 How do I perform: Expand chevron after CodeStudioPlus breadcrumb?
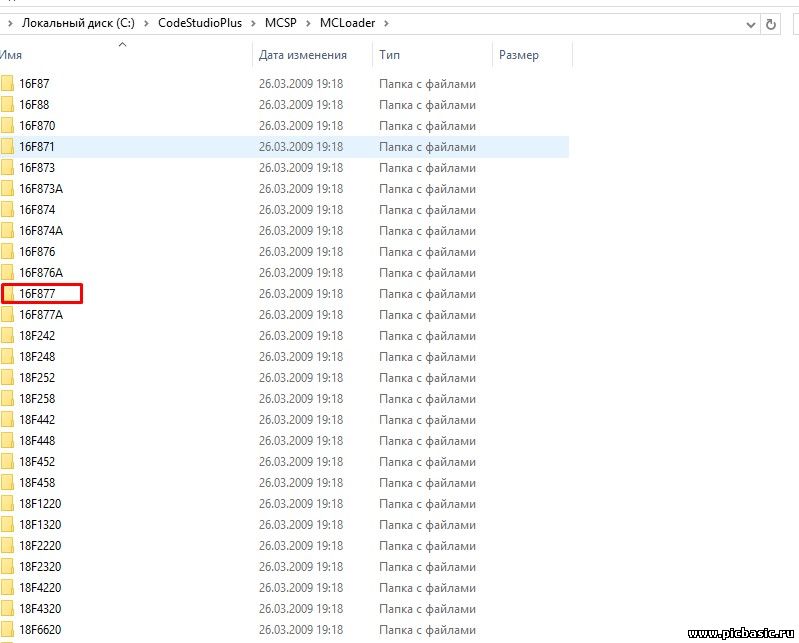pyautogui.click(x=253, y=23)
